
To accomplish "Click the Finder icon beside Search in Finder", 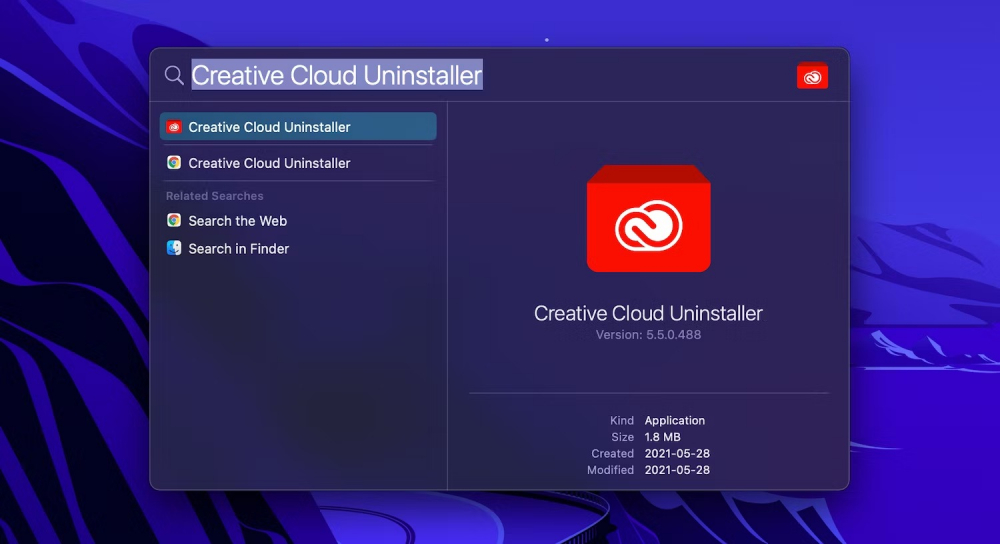I will tap(174, 248).
